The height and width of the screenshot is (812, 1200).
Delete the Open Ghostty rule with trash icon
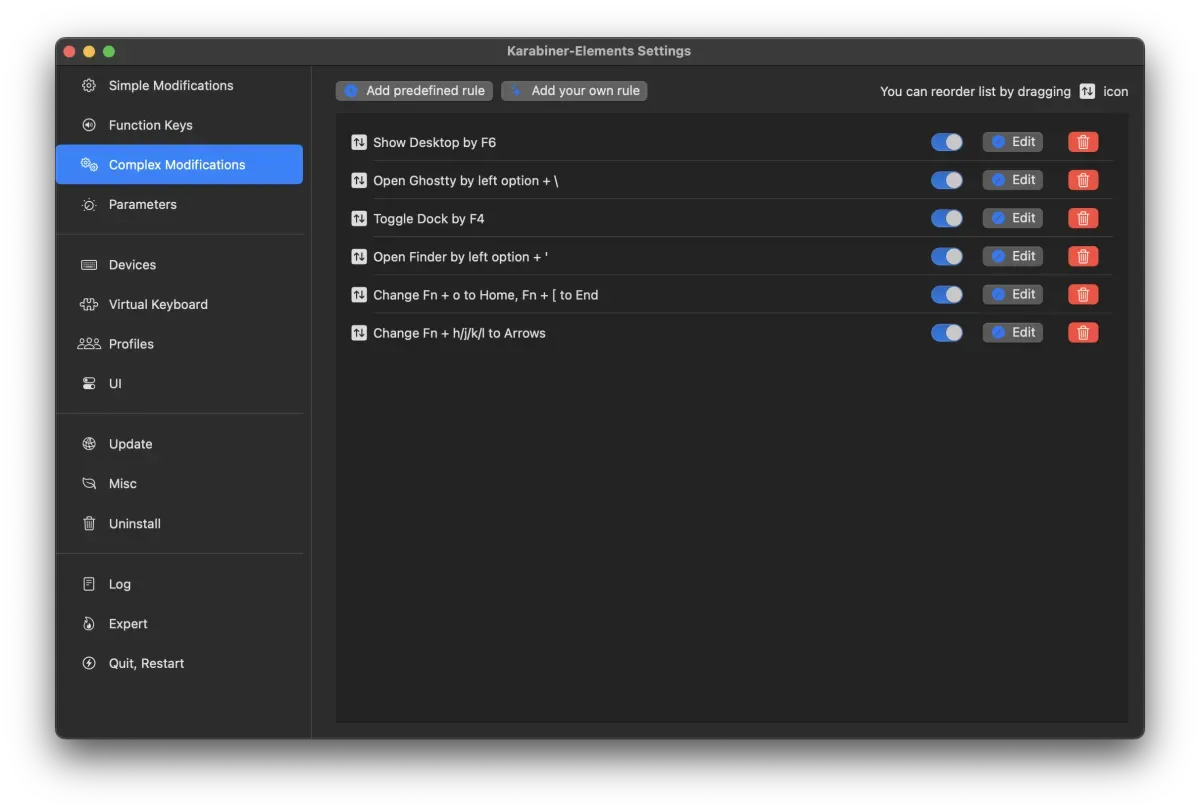1083,180
